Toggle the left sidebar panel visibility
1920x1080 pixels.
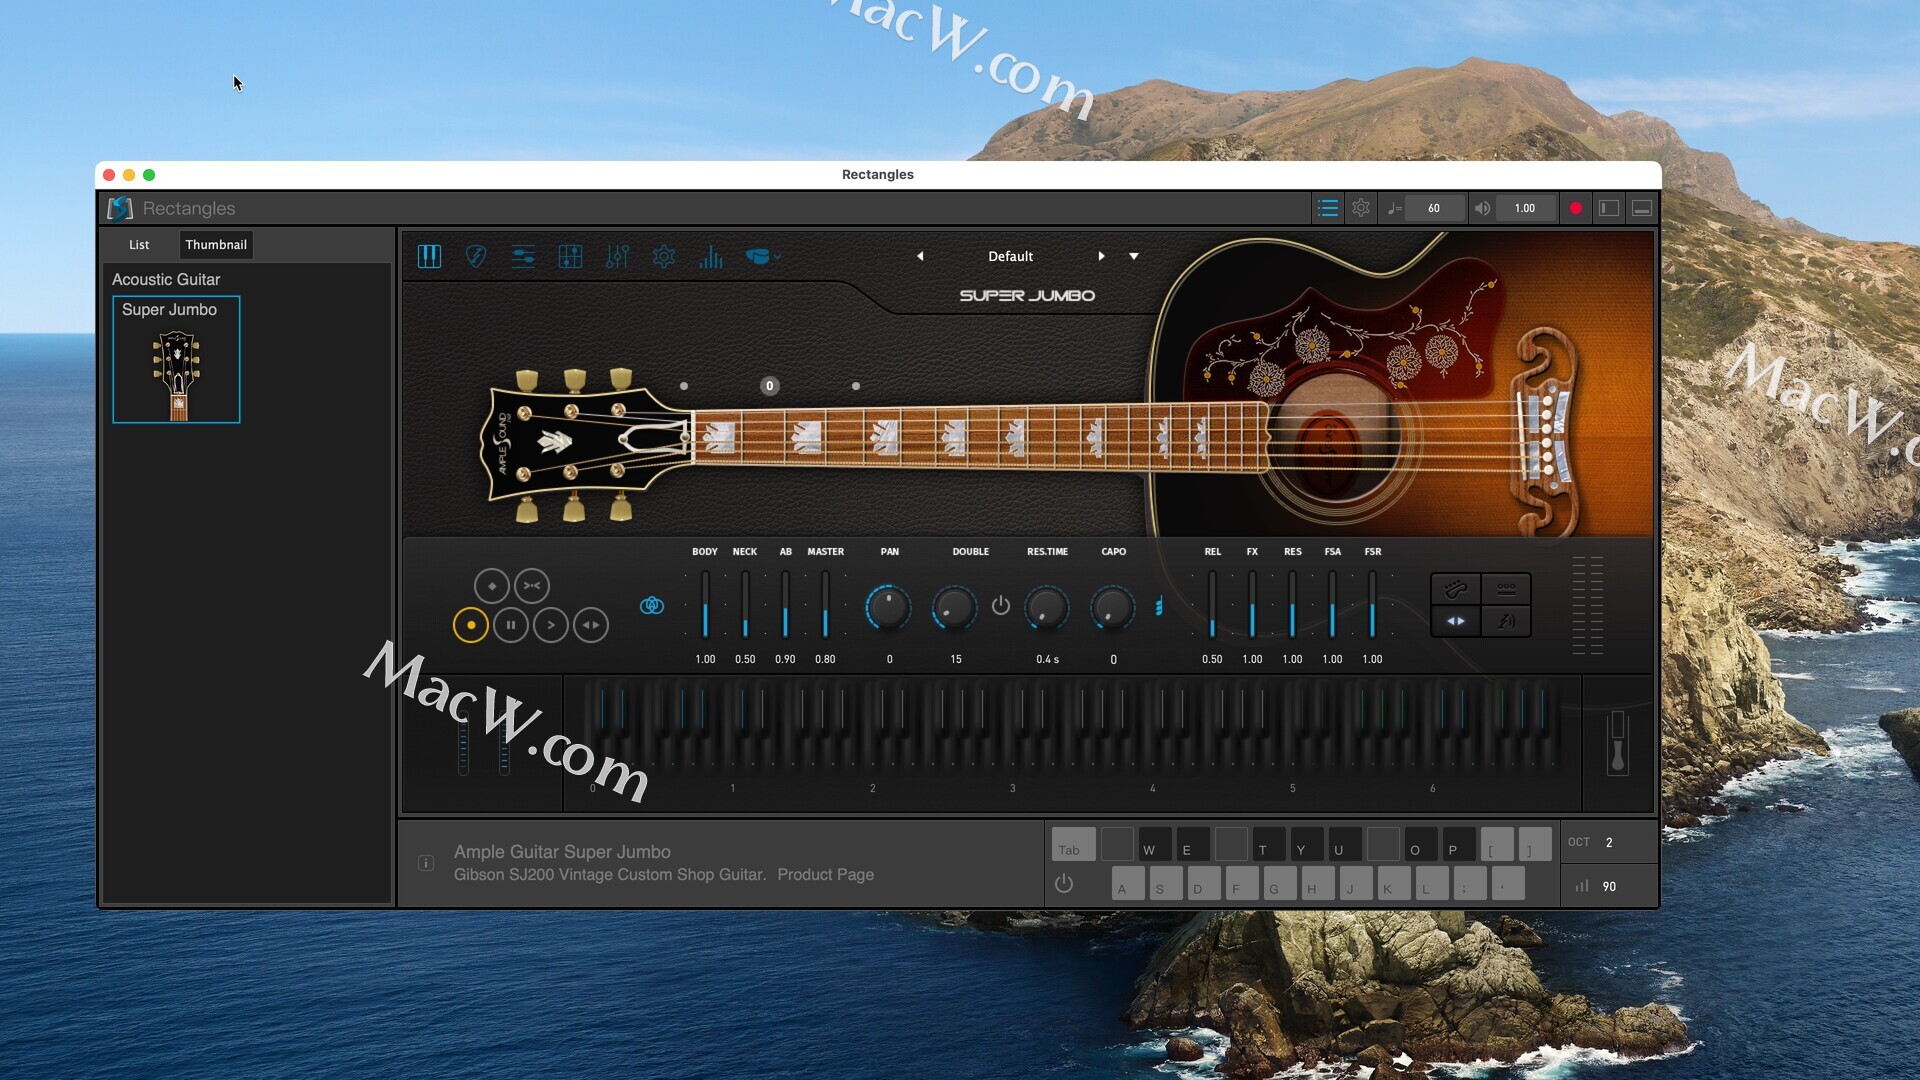[x=1609, y=208]
